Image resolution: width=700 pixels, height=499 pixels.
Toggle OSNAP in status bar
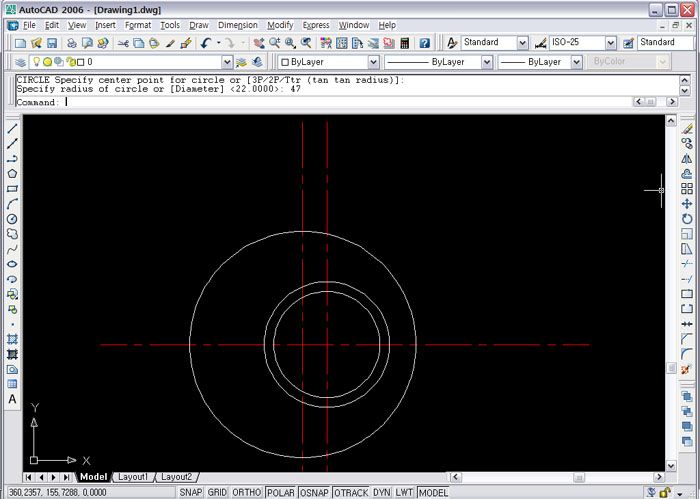314,492
